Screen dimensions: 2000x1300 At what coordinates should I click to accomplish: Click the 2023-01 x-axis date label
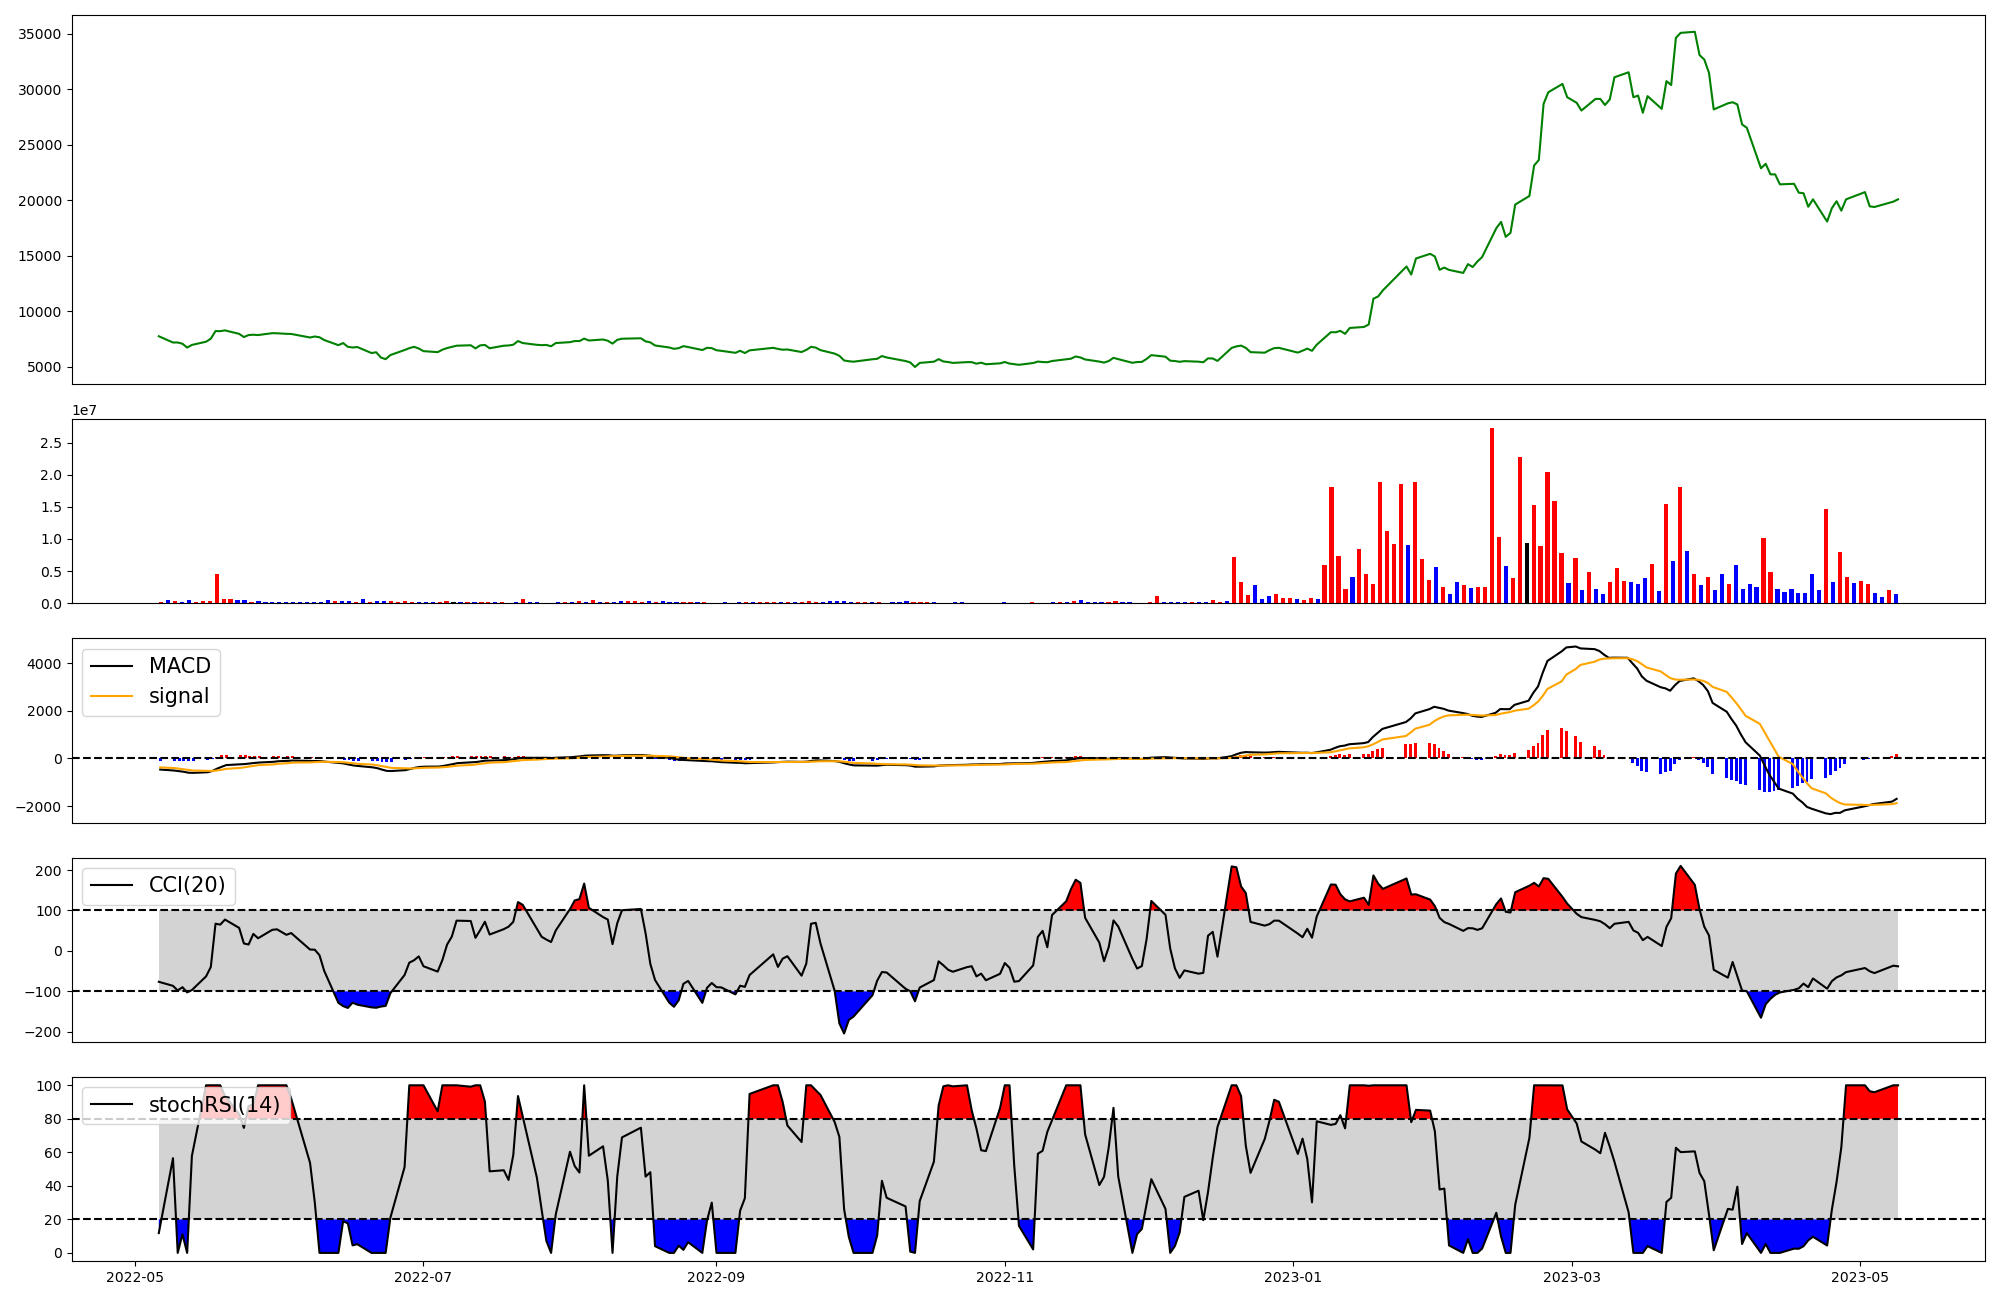click(1293, 1277)
